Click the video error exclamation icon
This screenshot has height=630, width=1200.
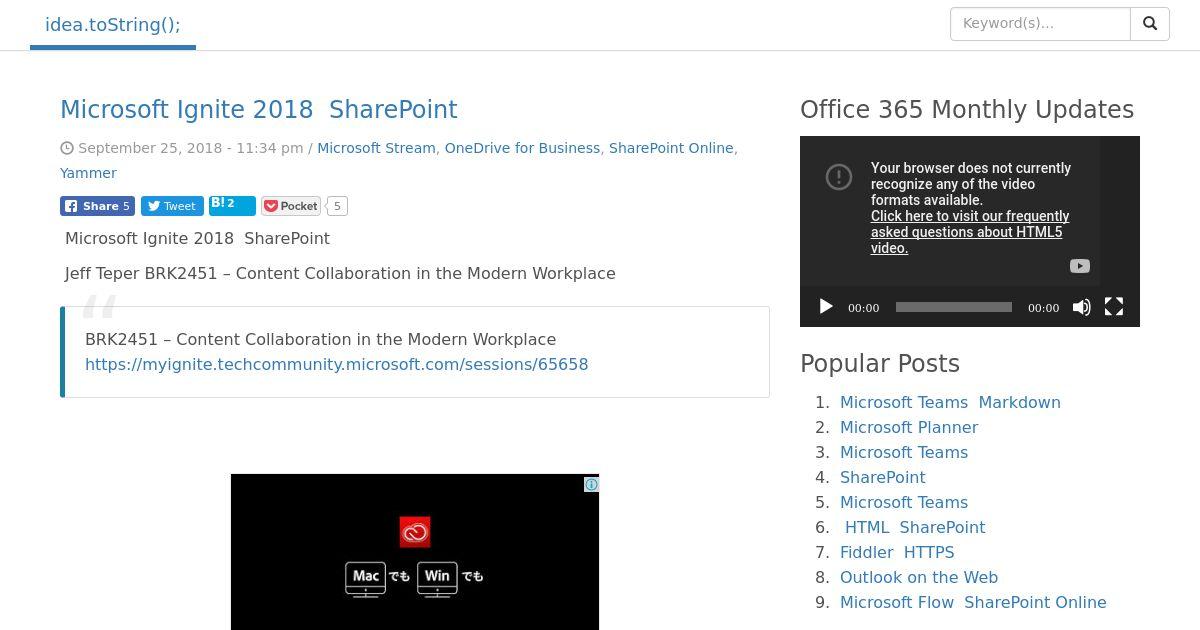click(x=839, y=177)
